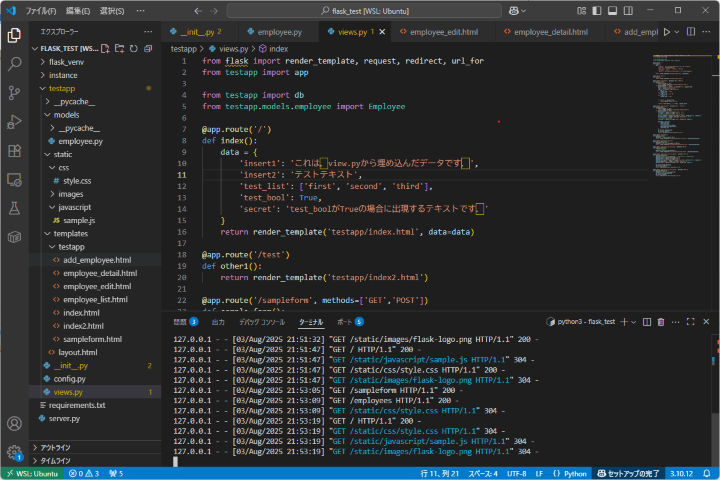720x480 pixels.
Task: Split the terminal panel
Action: pyautogui.click(x=647, y=322)
